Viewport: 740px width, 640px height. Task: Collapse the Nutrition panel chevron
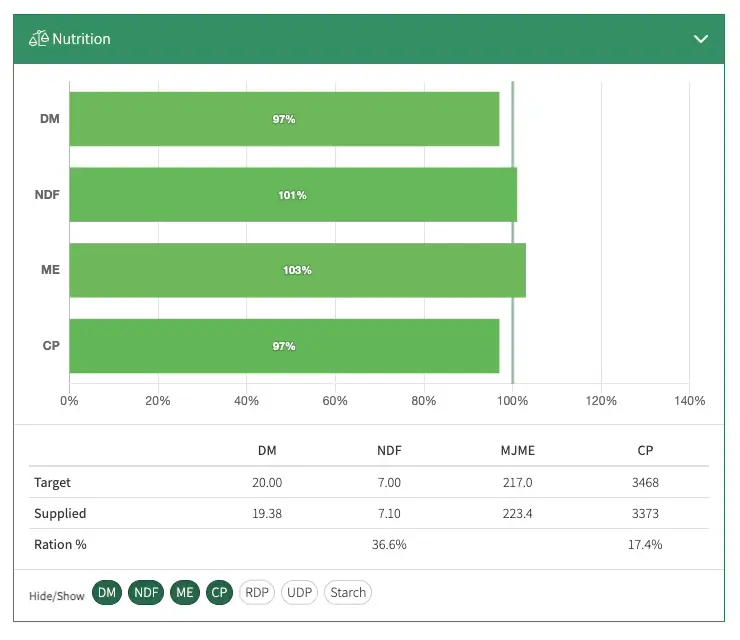pos(701,39)
